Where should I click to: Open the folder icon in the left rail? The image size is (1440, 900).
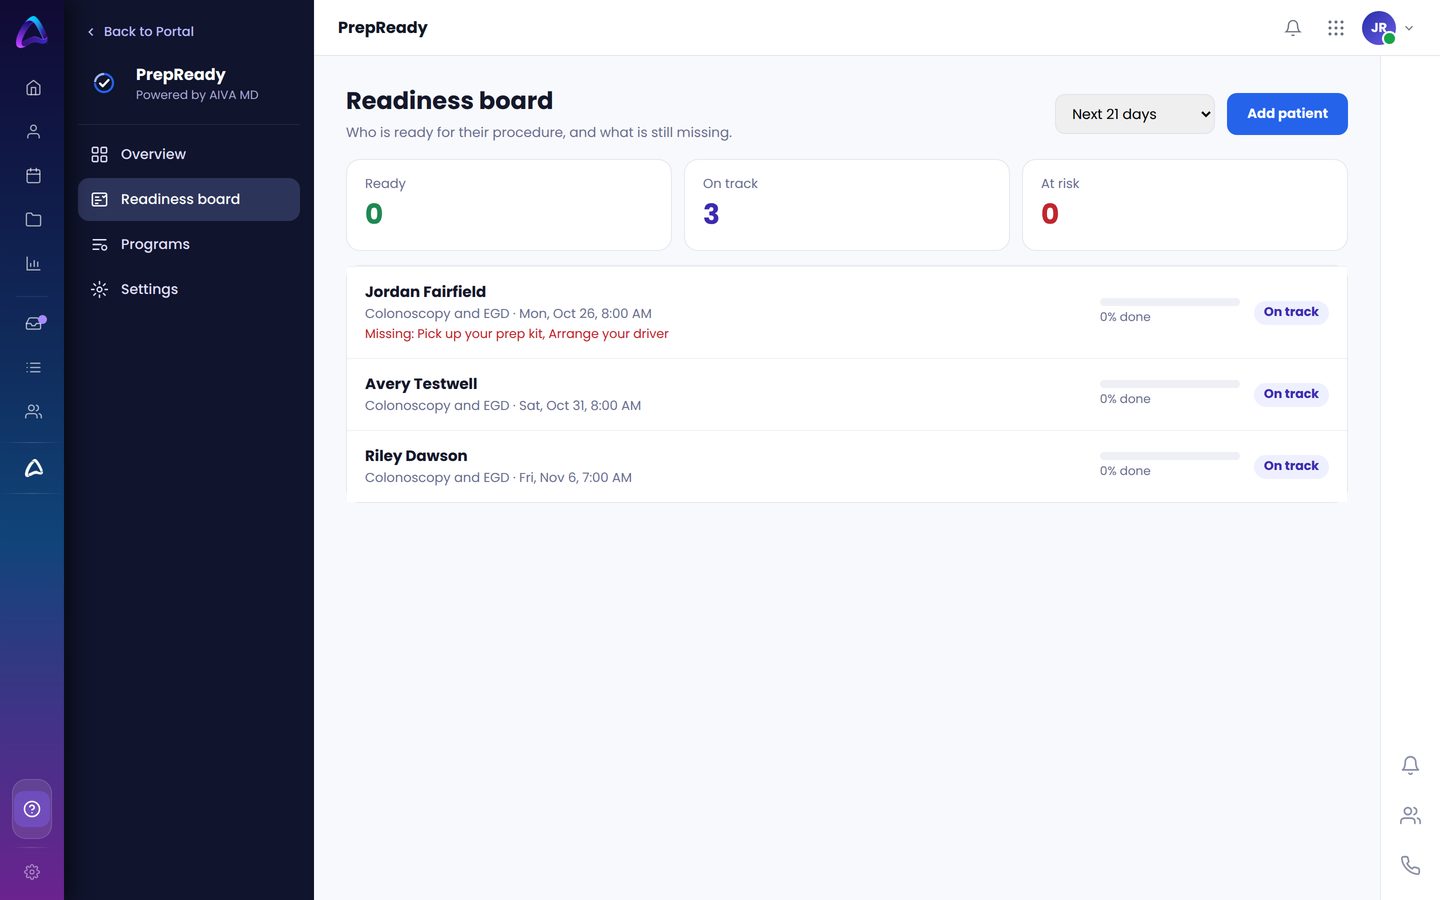pyautogui.click(x=33, y=220)
